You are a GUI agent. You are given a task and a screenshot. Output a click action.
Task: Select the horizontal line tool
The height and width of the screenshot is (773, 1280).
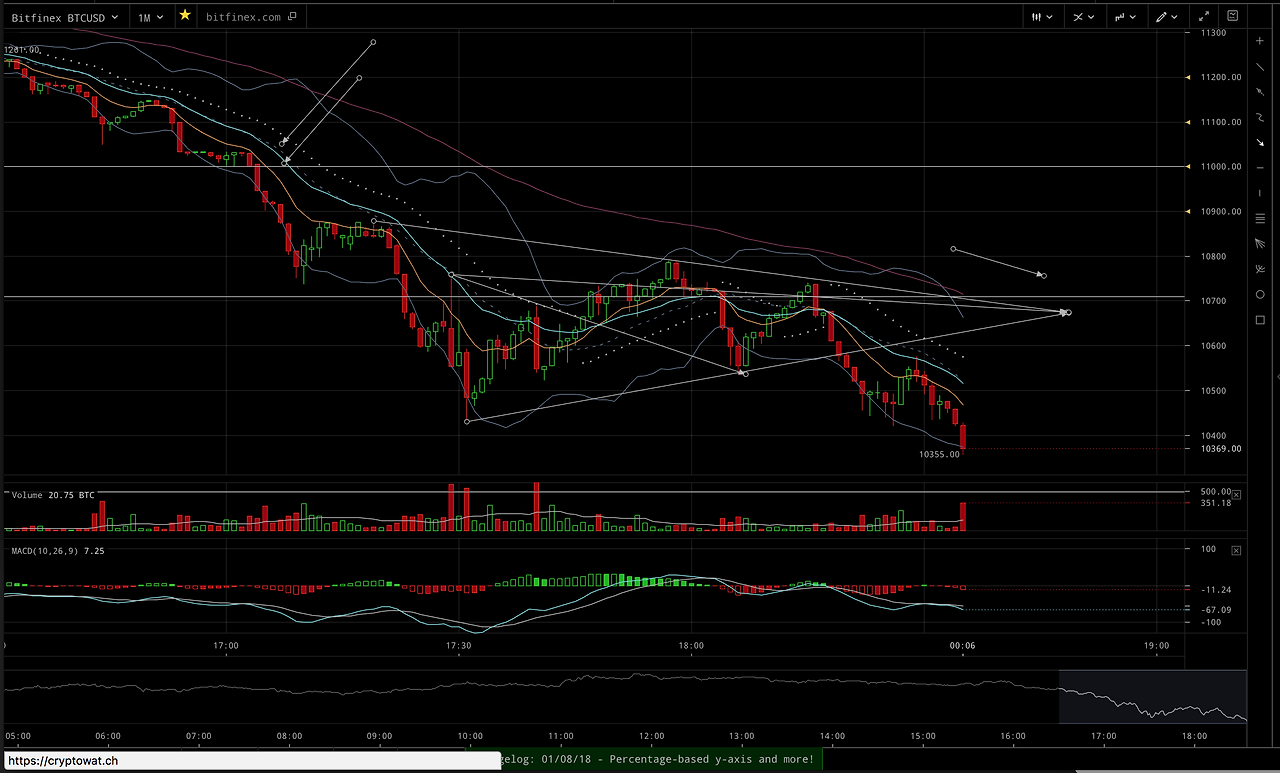(x=1260, y=168)
